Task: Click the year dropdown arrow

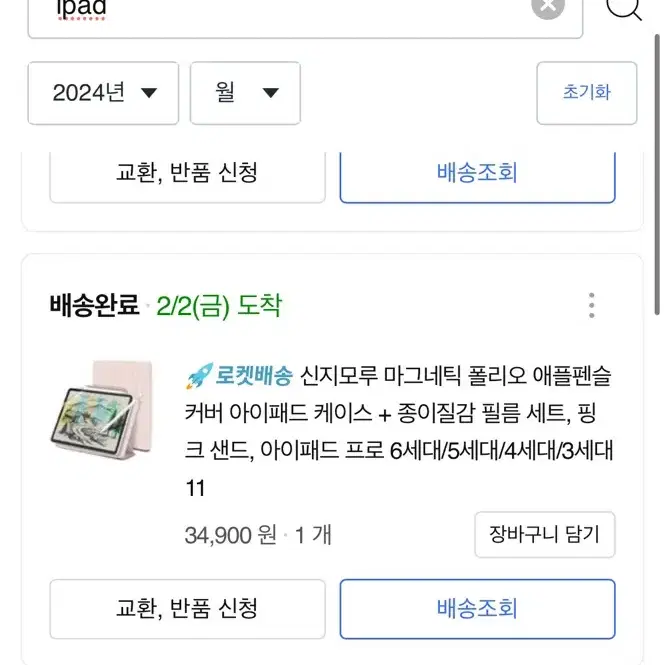Action: (x=149, y=93)
